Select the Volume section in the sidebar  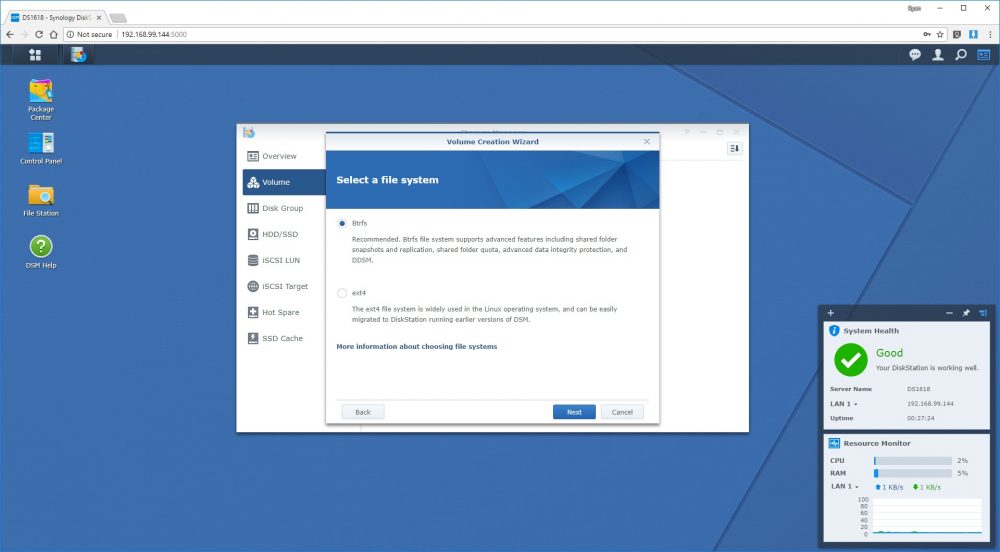tap(284, 182)
